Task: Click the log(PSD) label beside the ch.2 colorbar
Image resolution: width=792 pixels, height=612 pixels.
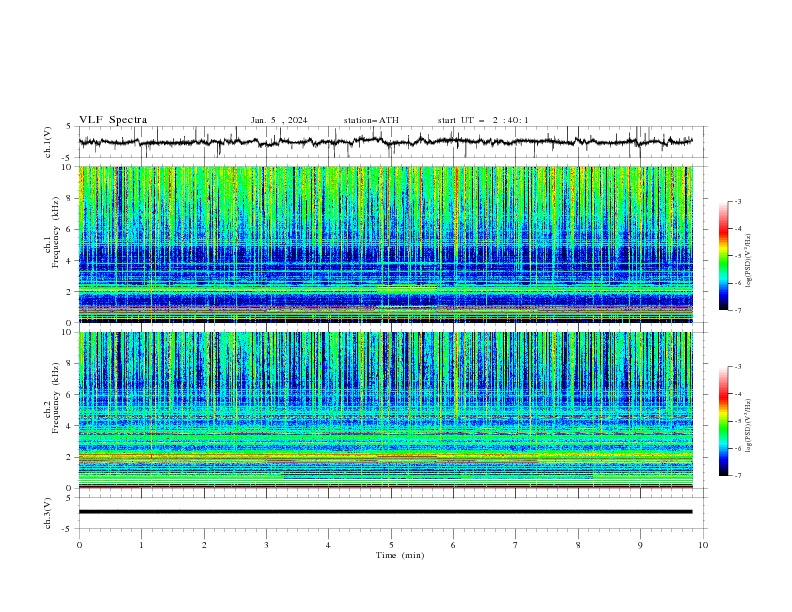Action: pyautogui.click(x=748, y=426)
